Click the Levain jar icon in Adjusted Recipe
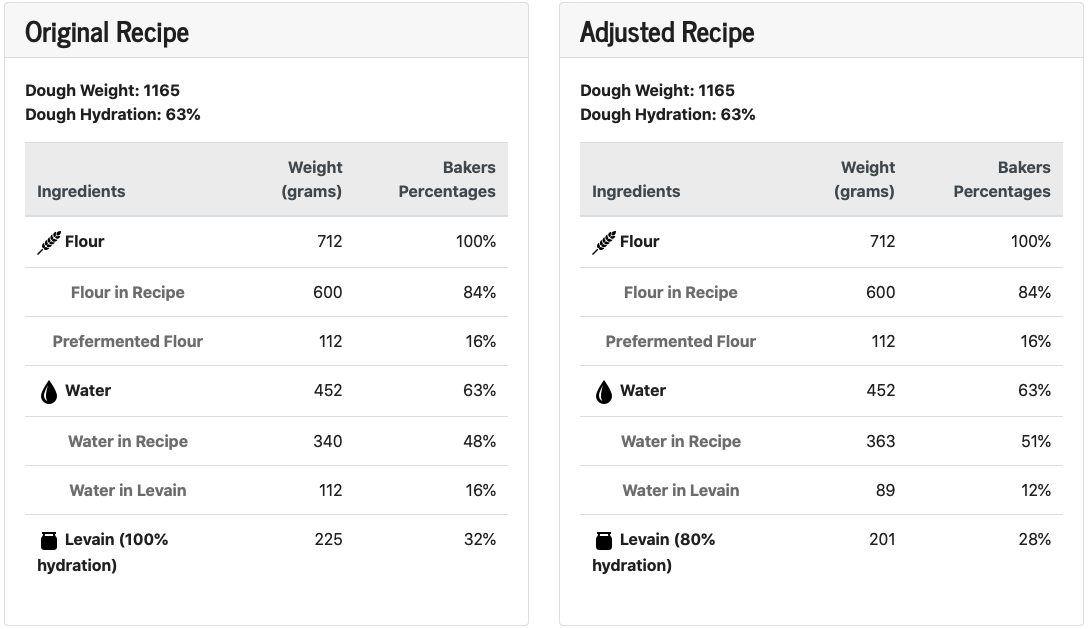This screenshot has width=1088, height=629. [604, 541]
